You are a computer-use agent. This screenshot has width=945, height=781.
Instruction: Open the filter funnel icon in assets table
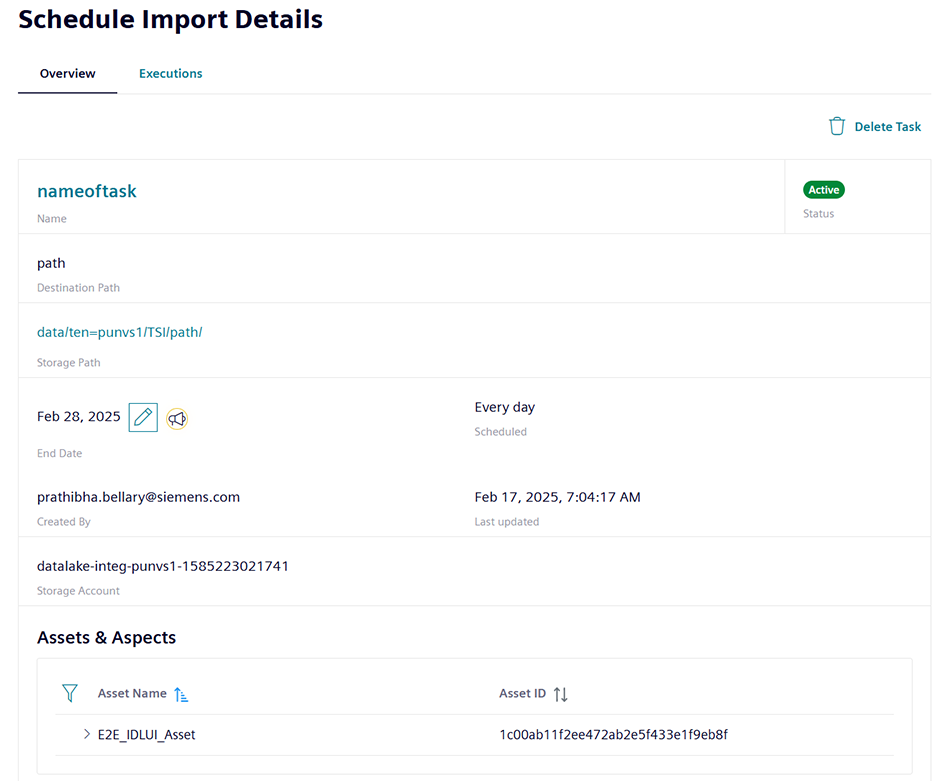click(70, 693)
